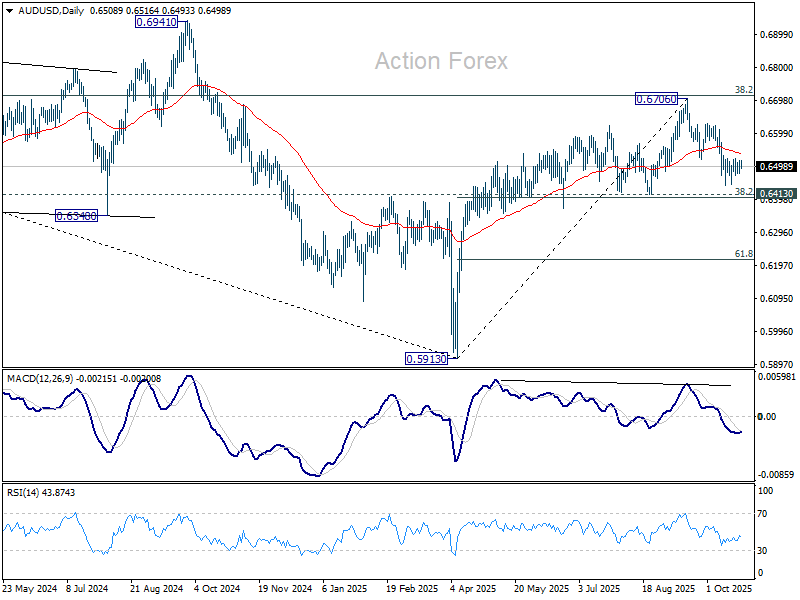Click the 0.63400 support price label
Image resolution: width=800 pixels, height=600 pixels.
(x=75, y=215)
